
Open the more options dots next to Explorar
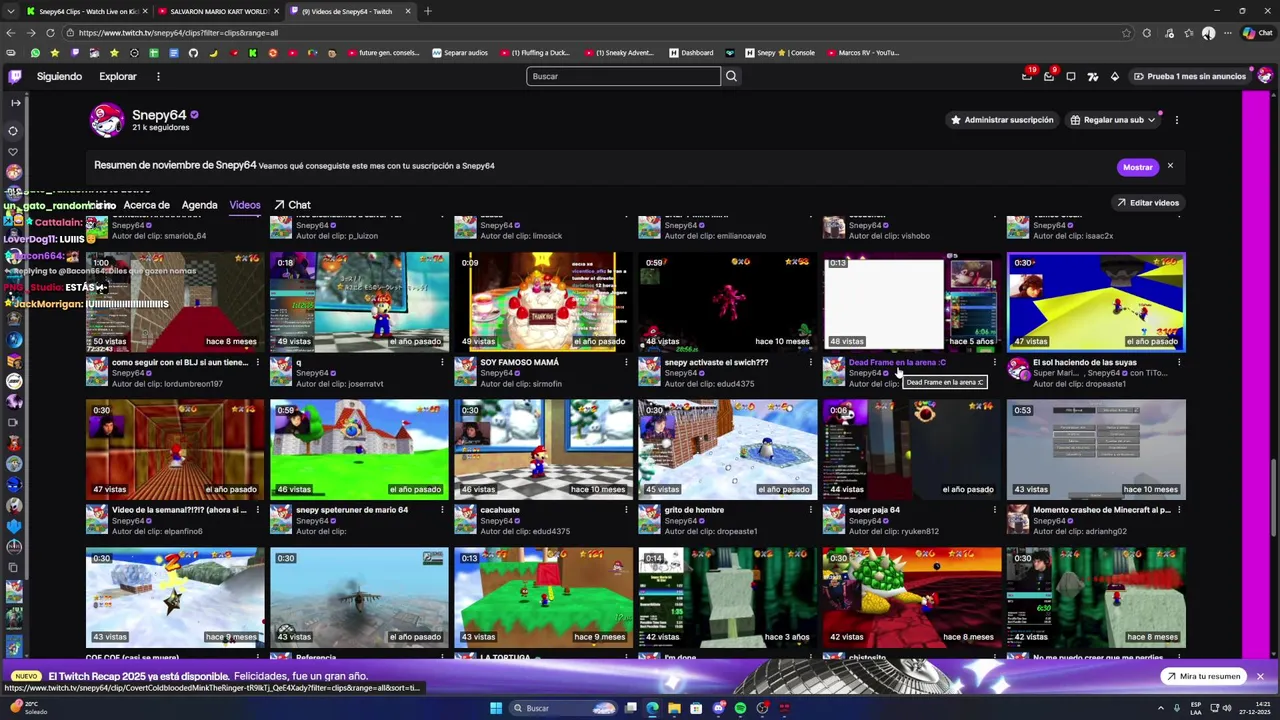pos(158,76)
